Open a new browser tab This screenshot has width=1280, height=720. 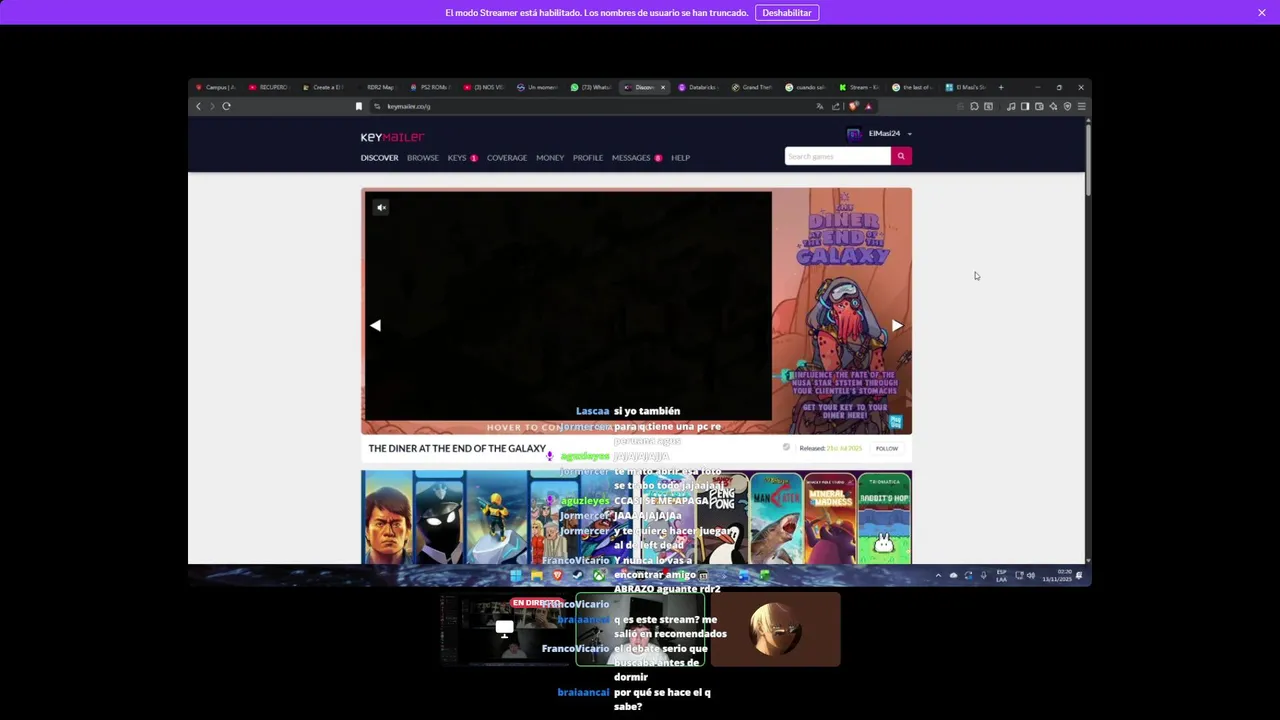point(1001,87)
